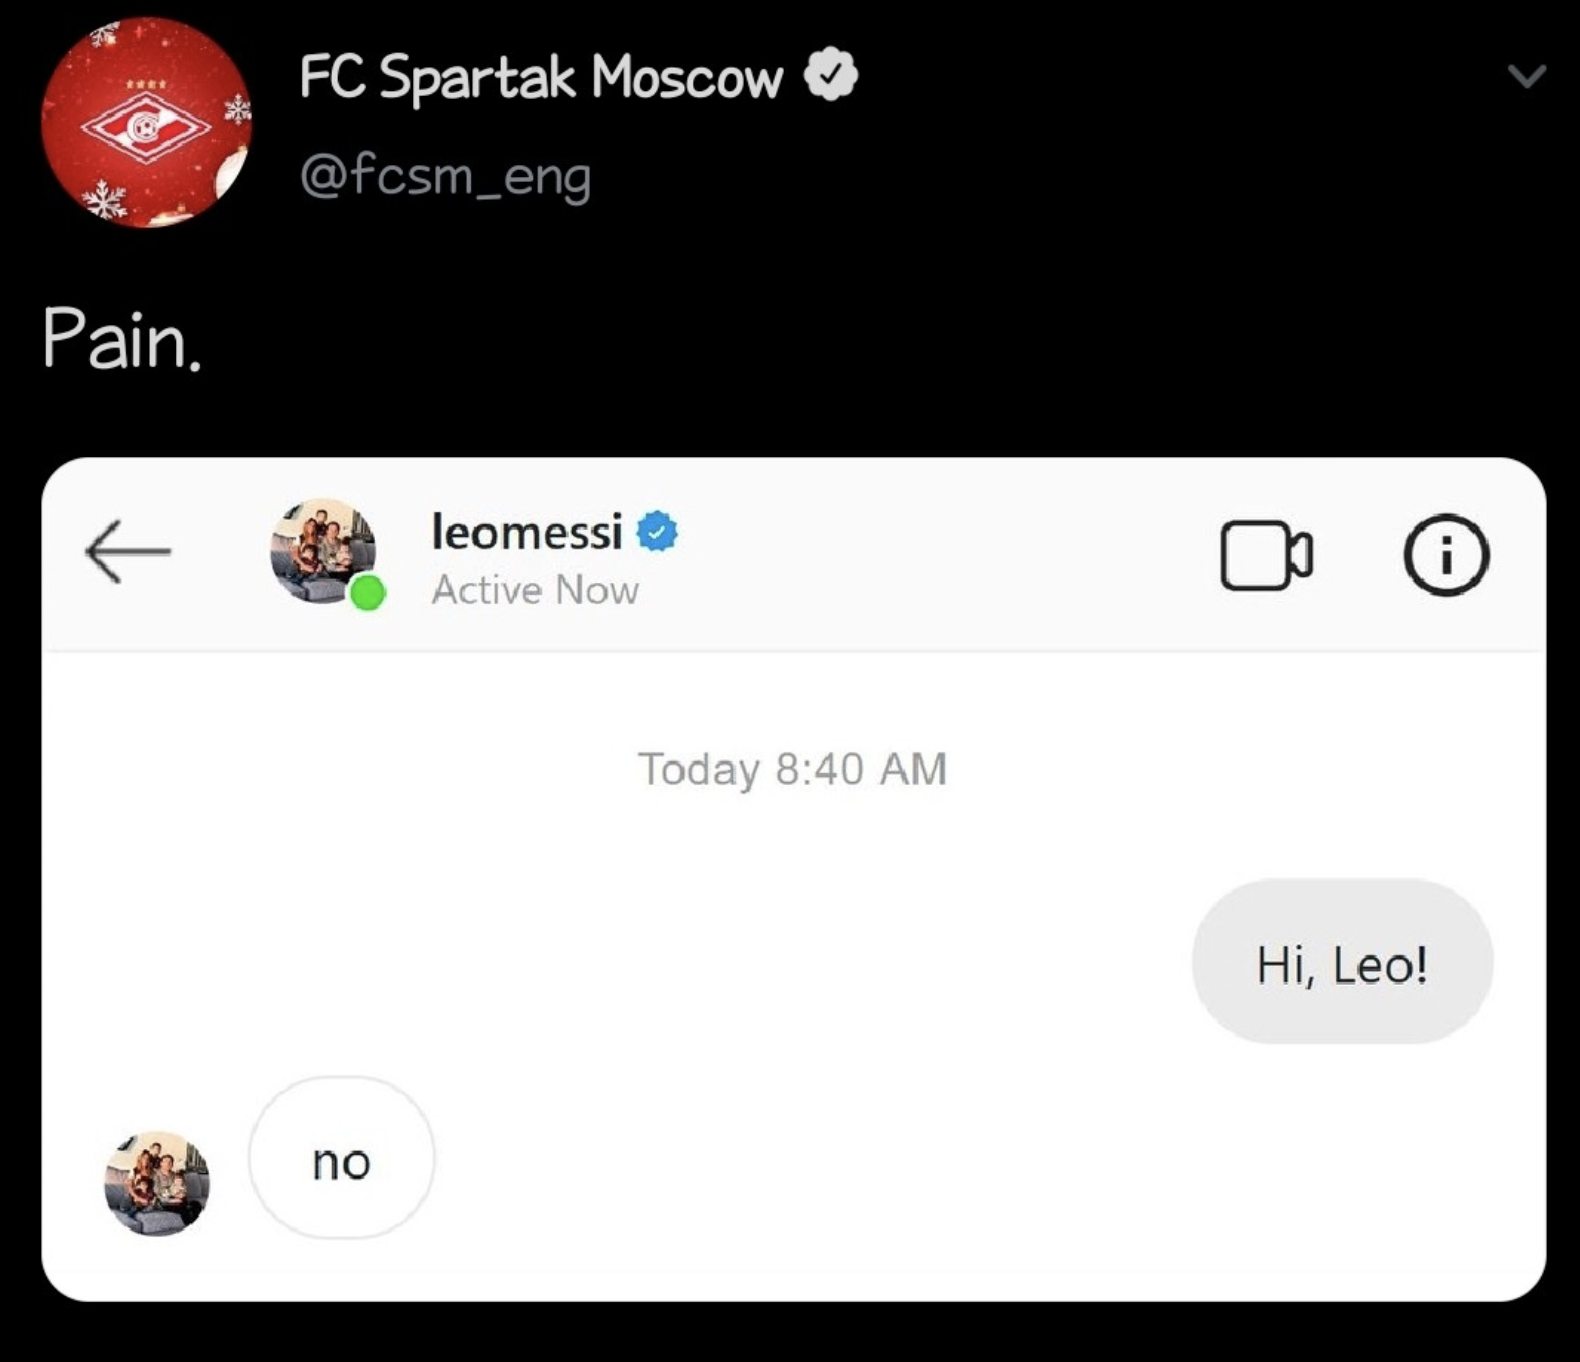Open the leomessi username in the header
The width and height of the screenshot is (1580, 1362).
click(x=526, y=531)
